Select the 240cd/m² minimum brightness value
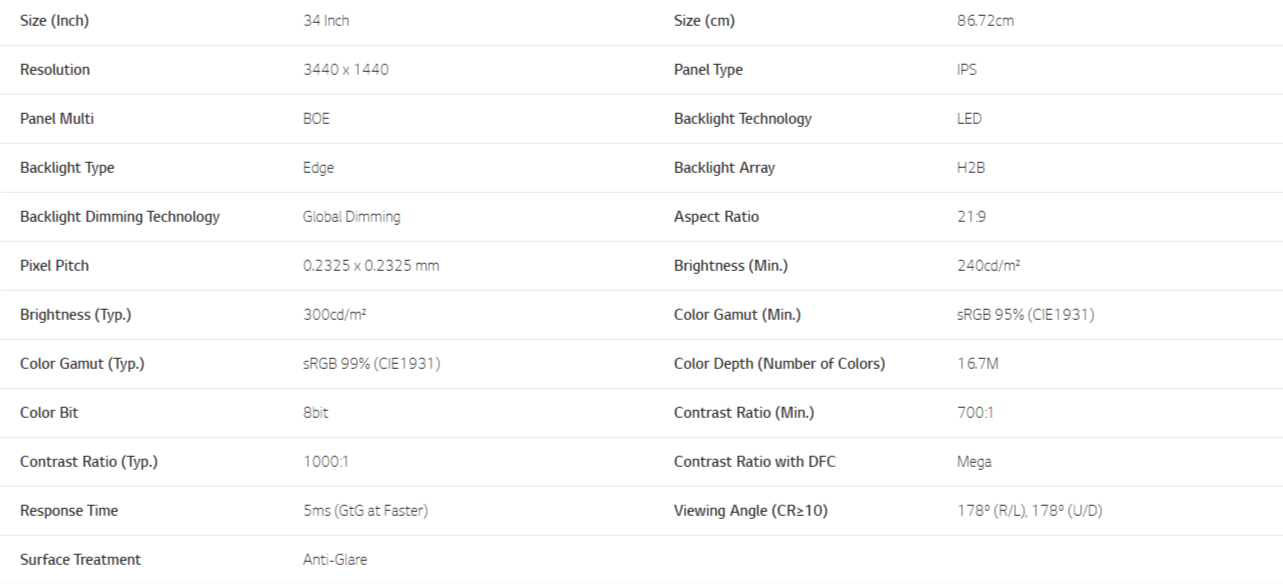 click(988, 266)
